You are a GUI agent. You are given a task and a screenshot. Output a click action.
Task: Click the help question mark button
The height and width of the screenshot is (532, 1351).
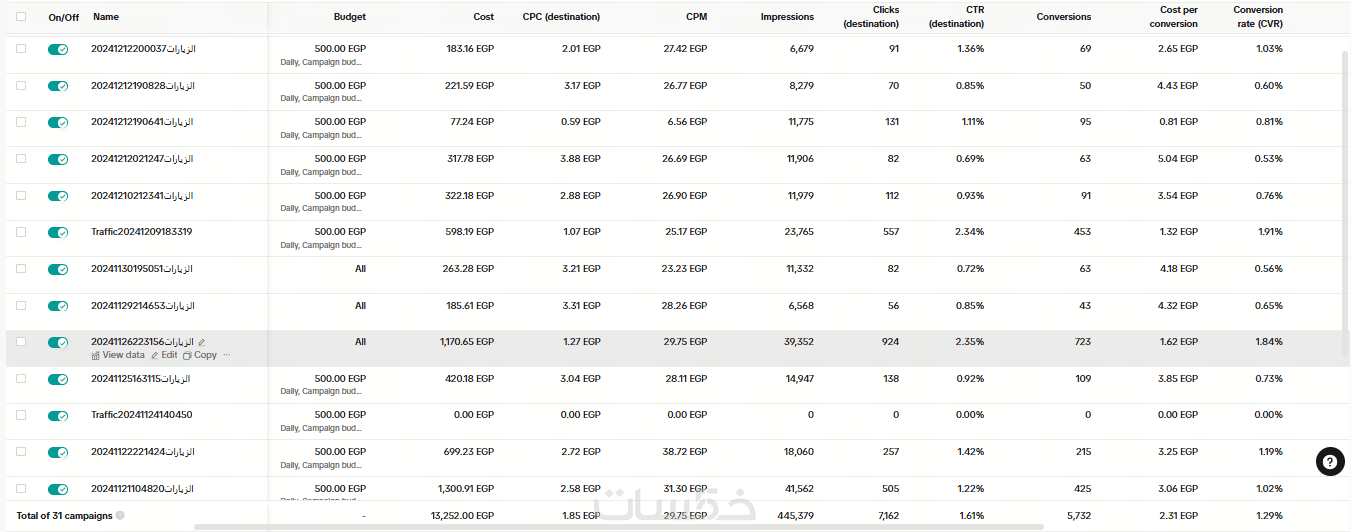[x=1329, y=461]
